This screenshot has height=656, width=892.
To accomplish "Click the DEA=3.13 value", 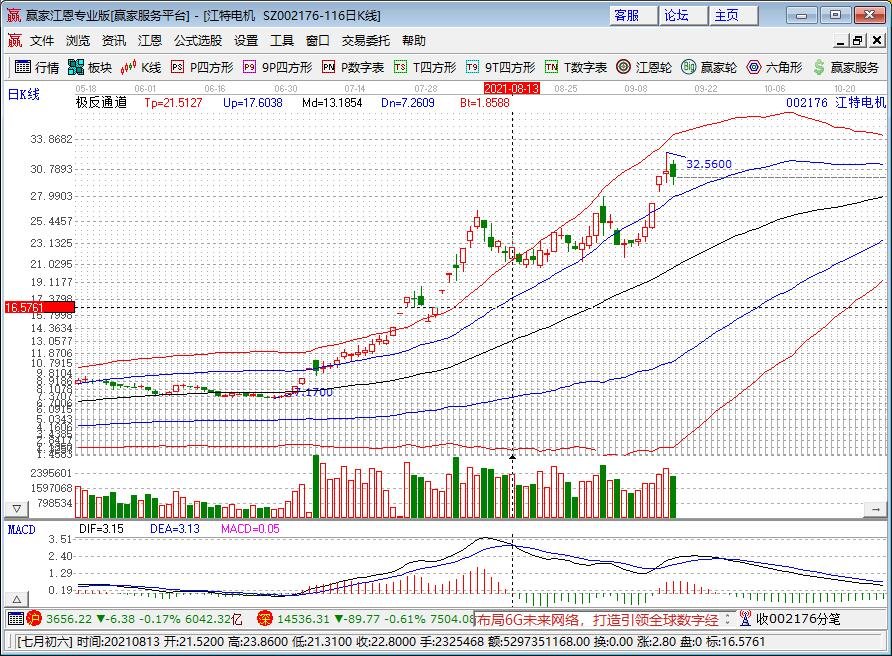I will pos(175,529).
